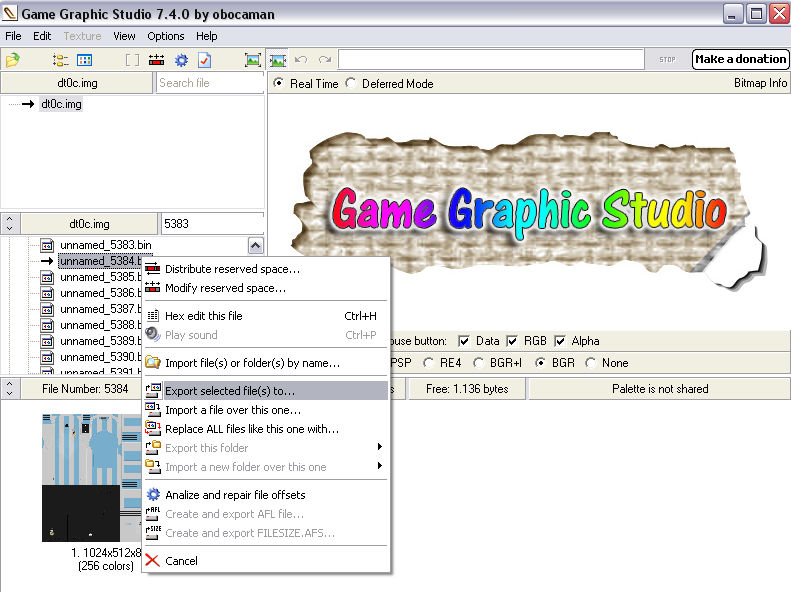Image resolution: width=791 pixels, height=593 pixels.
Task: Select unnamed_5386 in the file list
Action: (x=100, y=293)
